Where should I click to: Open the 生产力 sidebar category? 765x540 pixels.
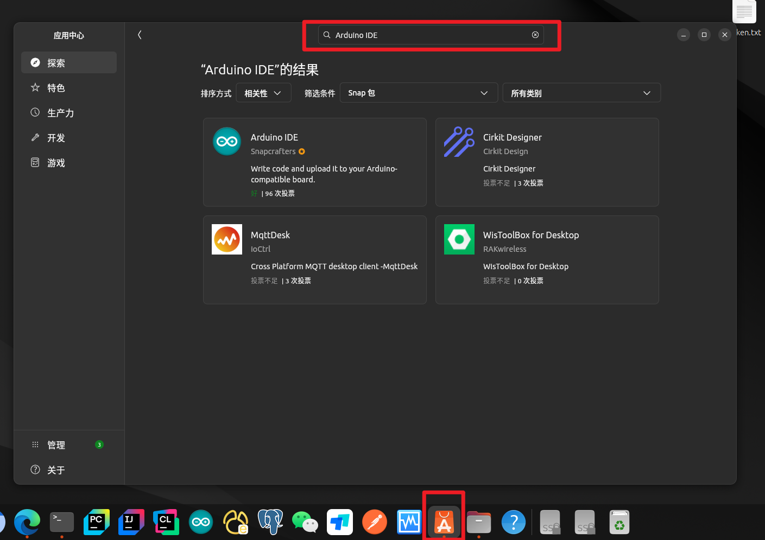point(69,113)
